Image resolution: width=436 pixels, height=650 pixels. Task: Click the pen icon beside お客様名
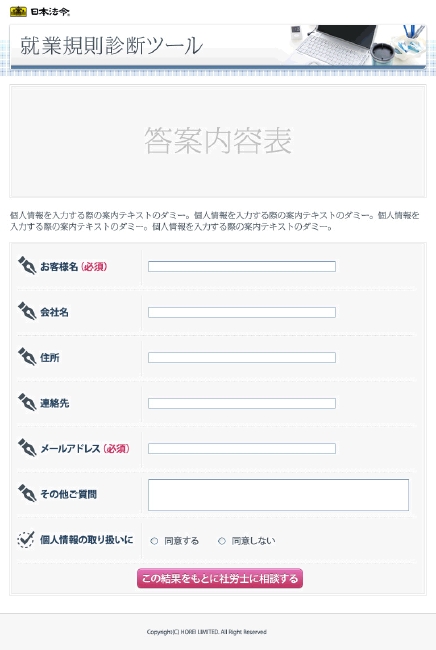(x=27, y=265)
